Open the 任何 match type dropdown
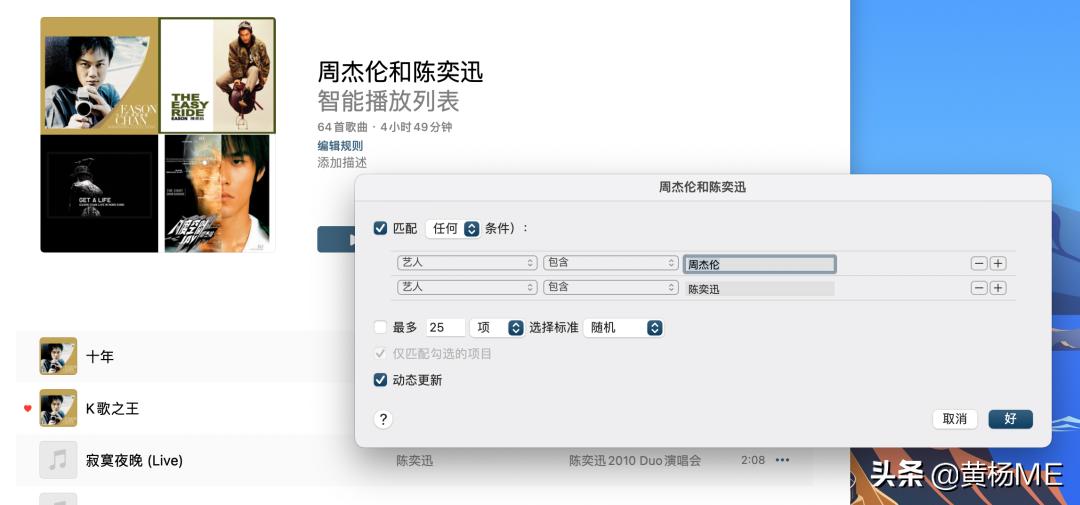The image size is (1080, 505). click(453, 229)
